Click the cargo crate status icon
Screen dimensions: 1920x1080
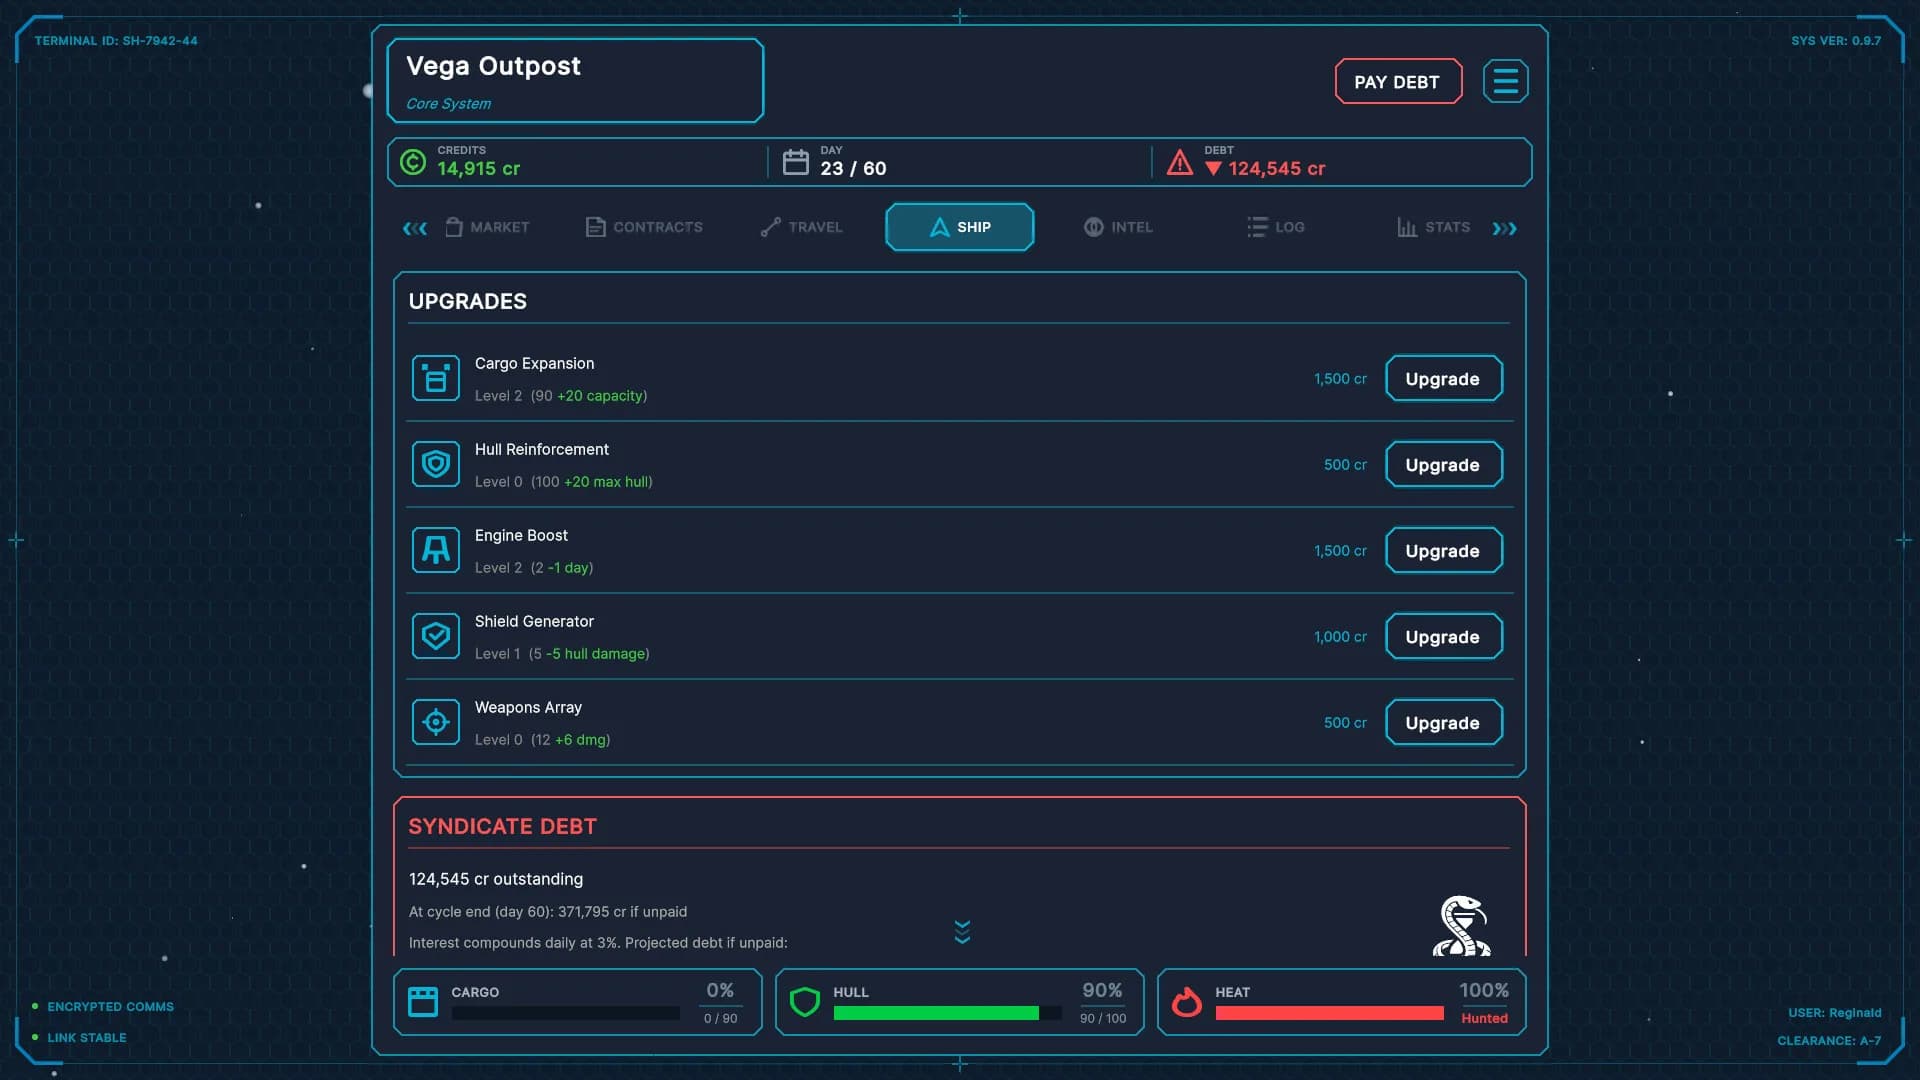coord(423,1002)
